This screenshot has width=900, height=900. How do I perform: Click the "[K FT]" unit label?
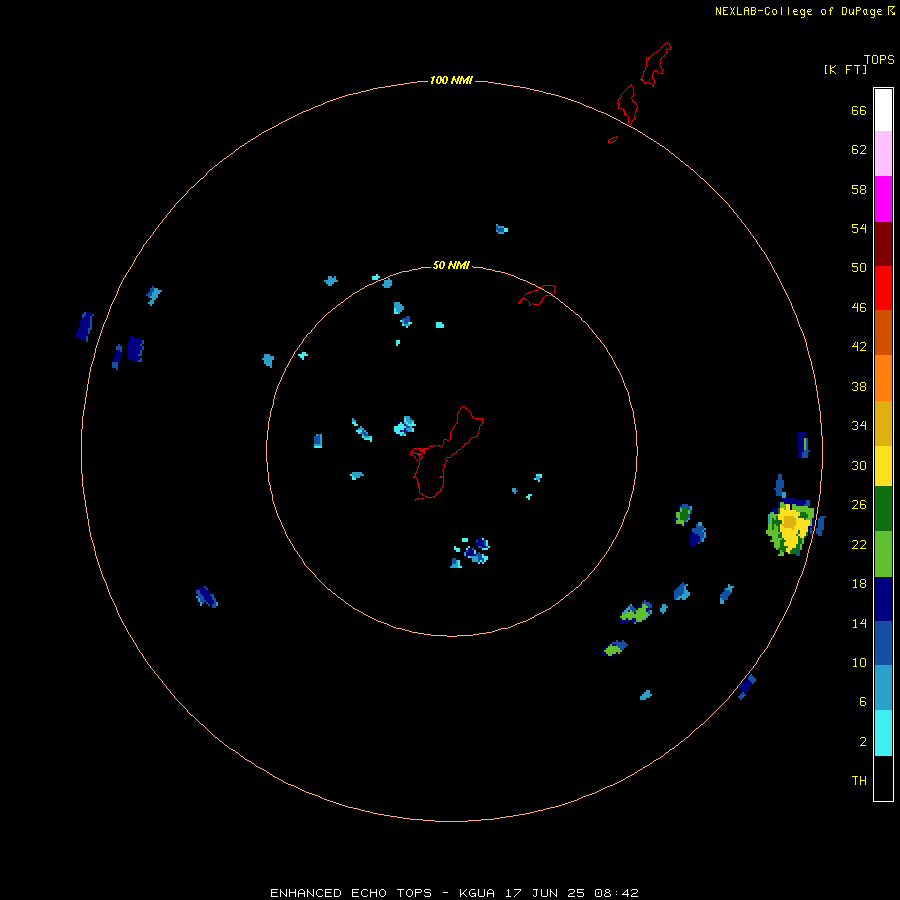(x=845, y=69)
